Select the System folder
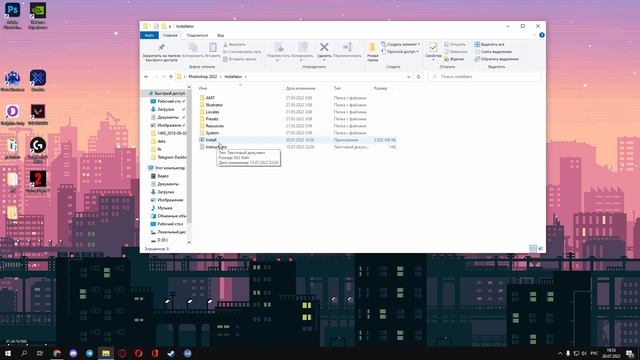Screen dimensions: 640x360 click(212, 133)
